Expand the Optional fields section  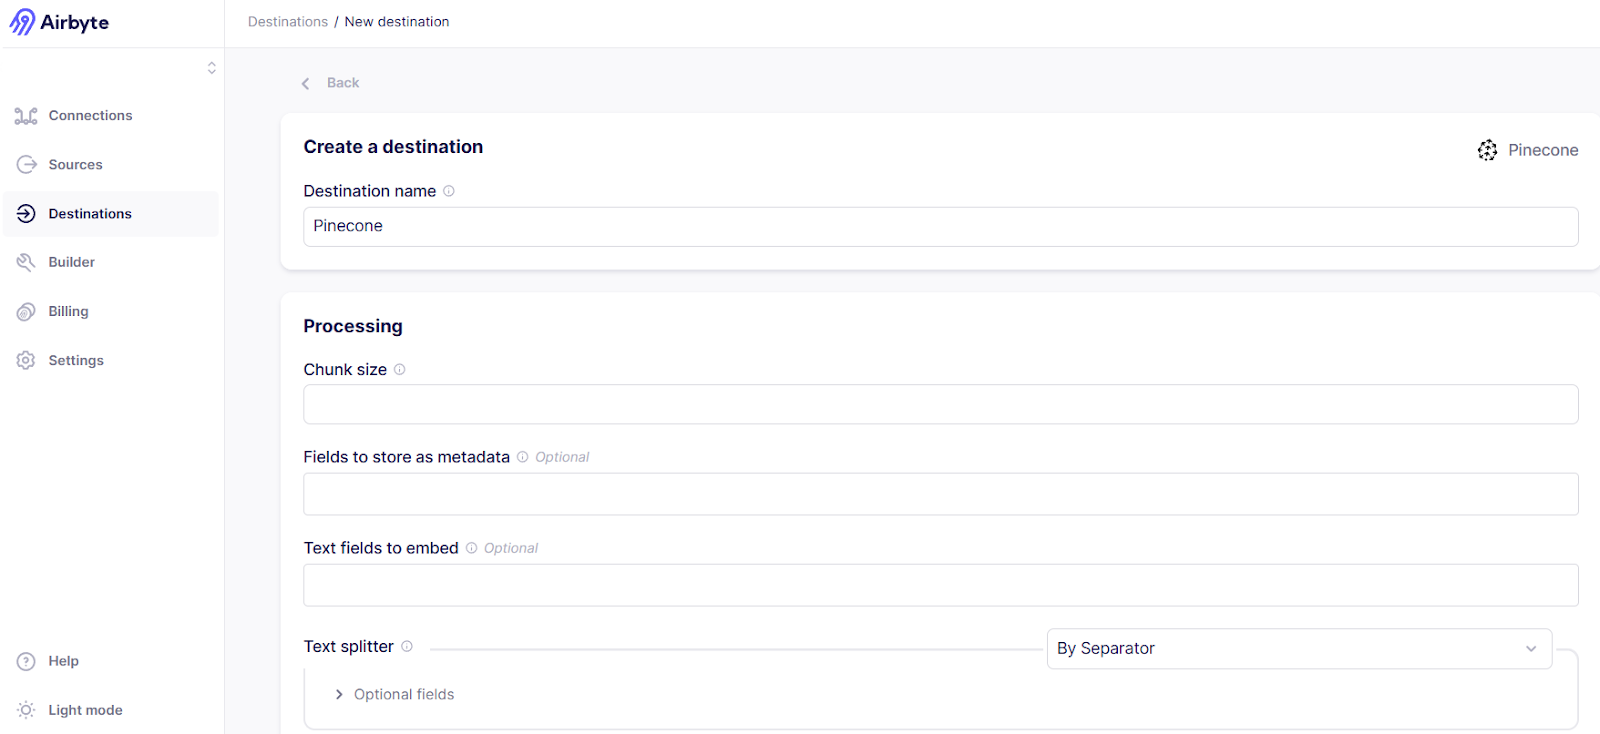pos(394,695)
